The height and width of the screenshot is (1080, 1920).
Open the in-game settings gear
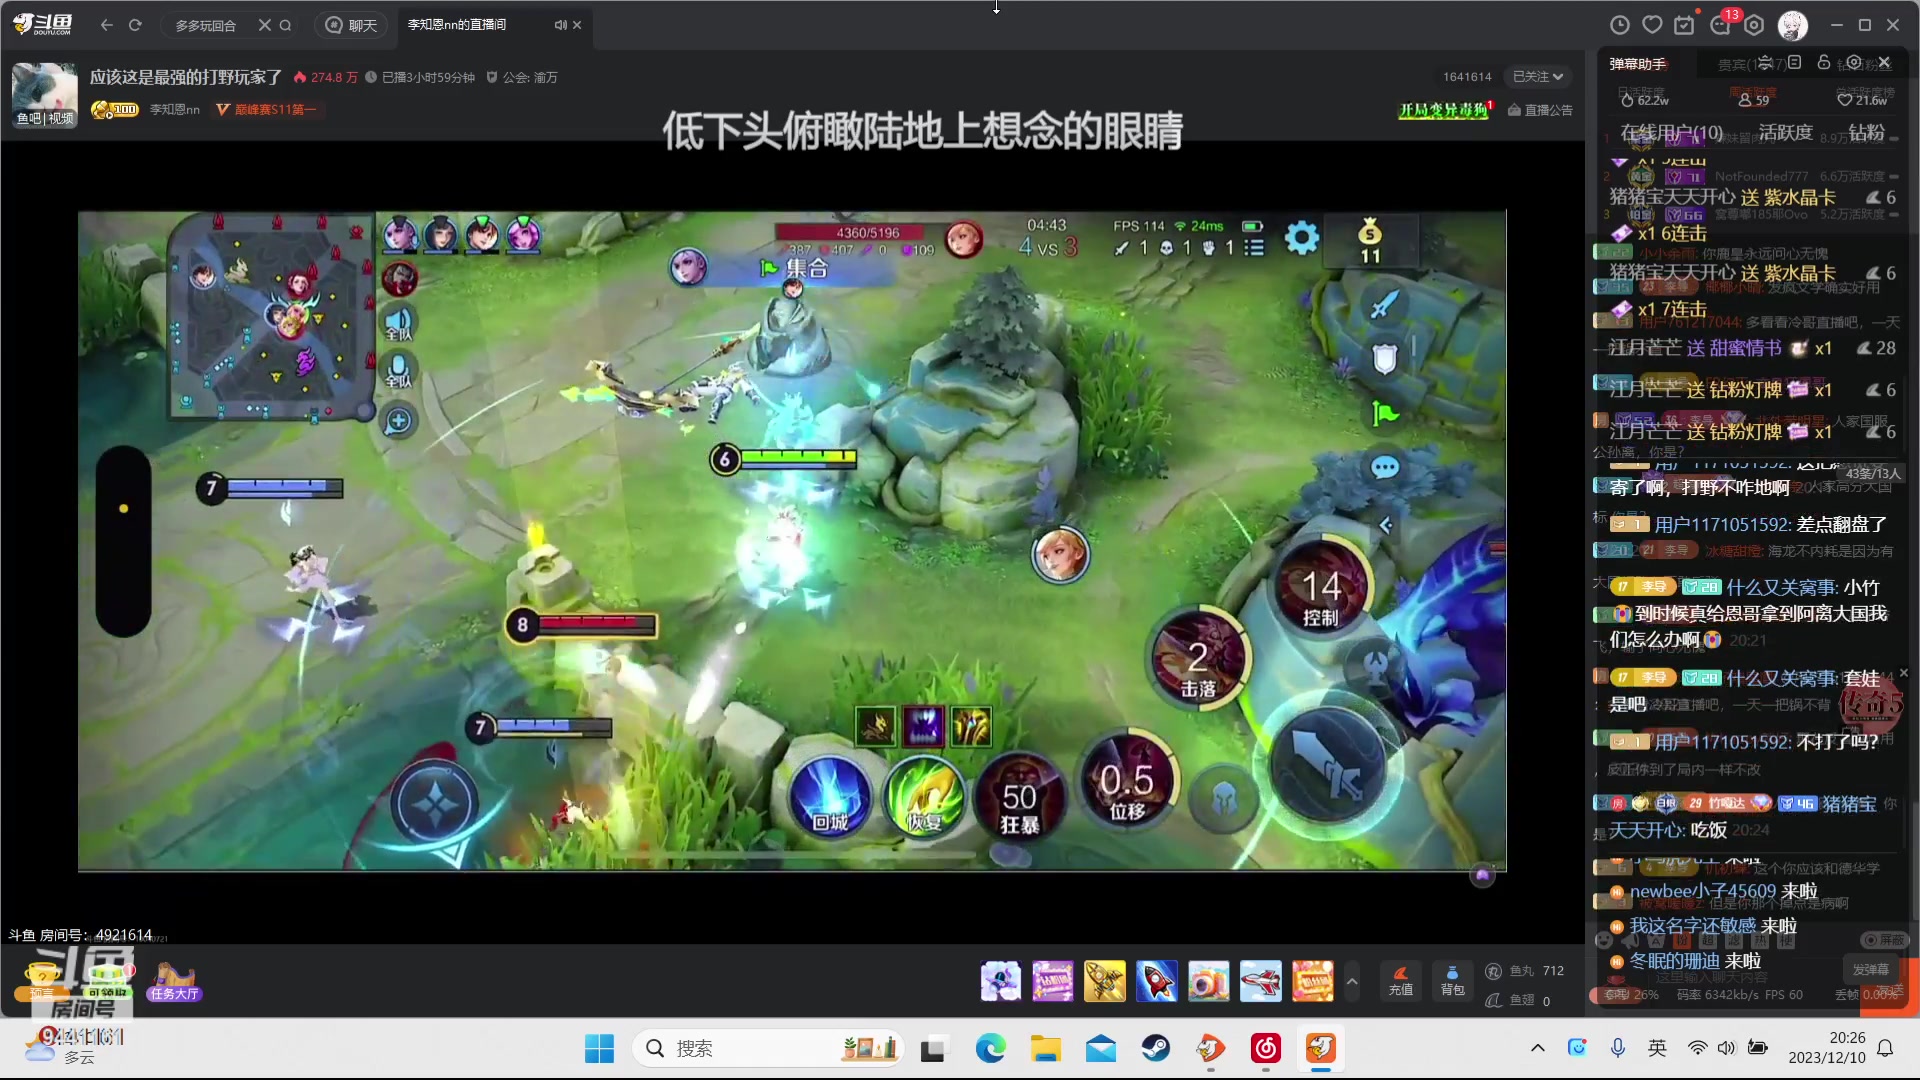1301,238
